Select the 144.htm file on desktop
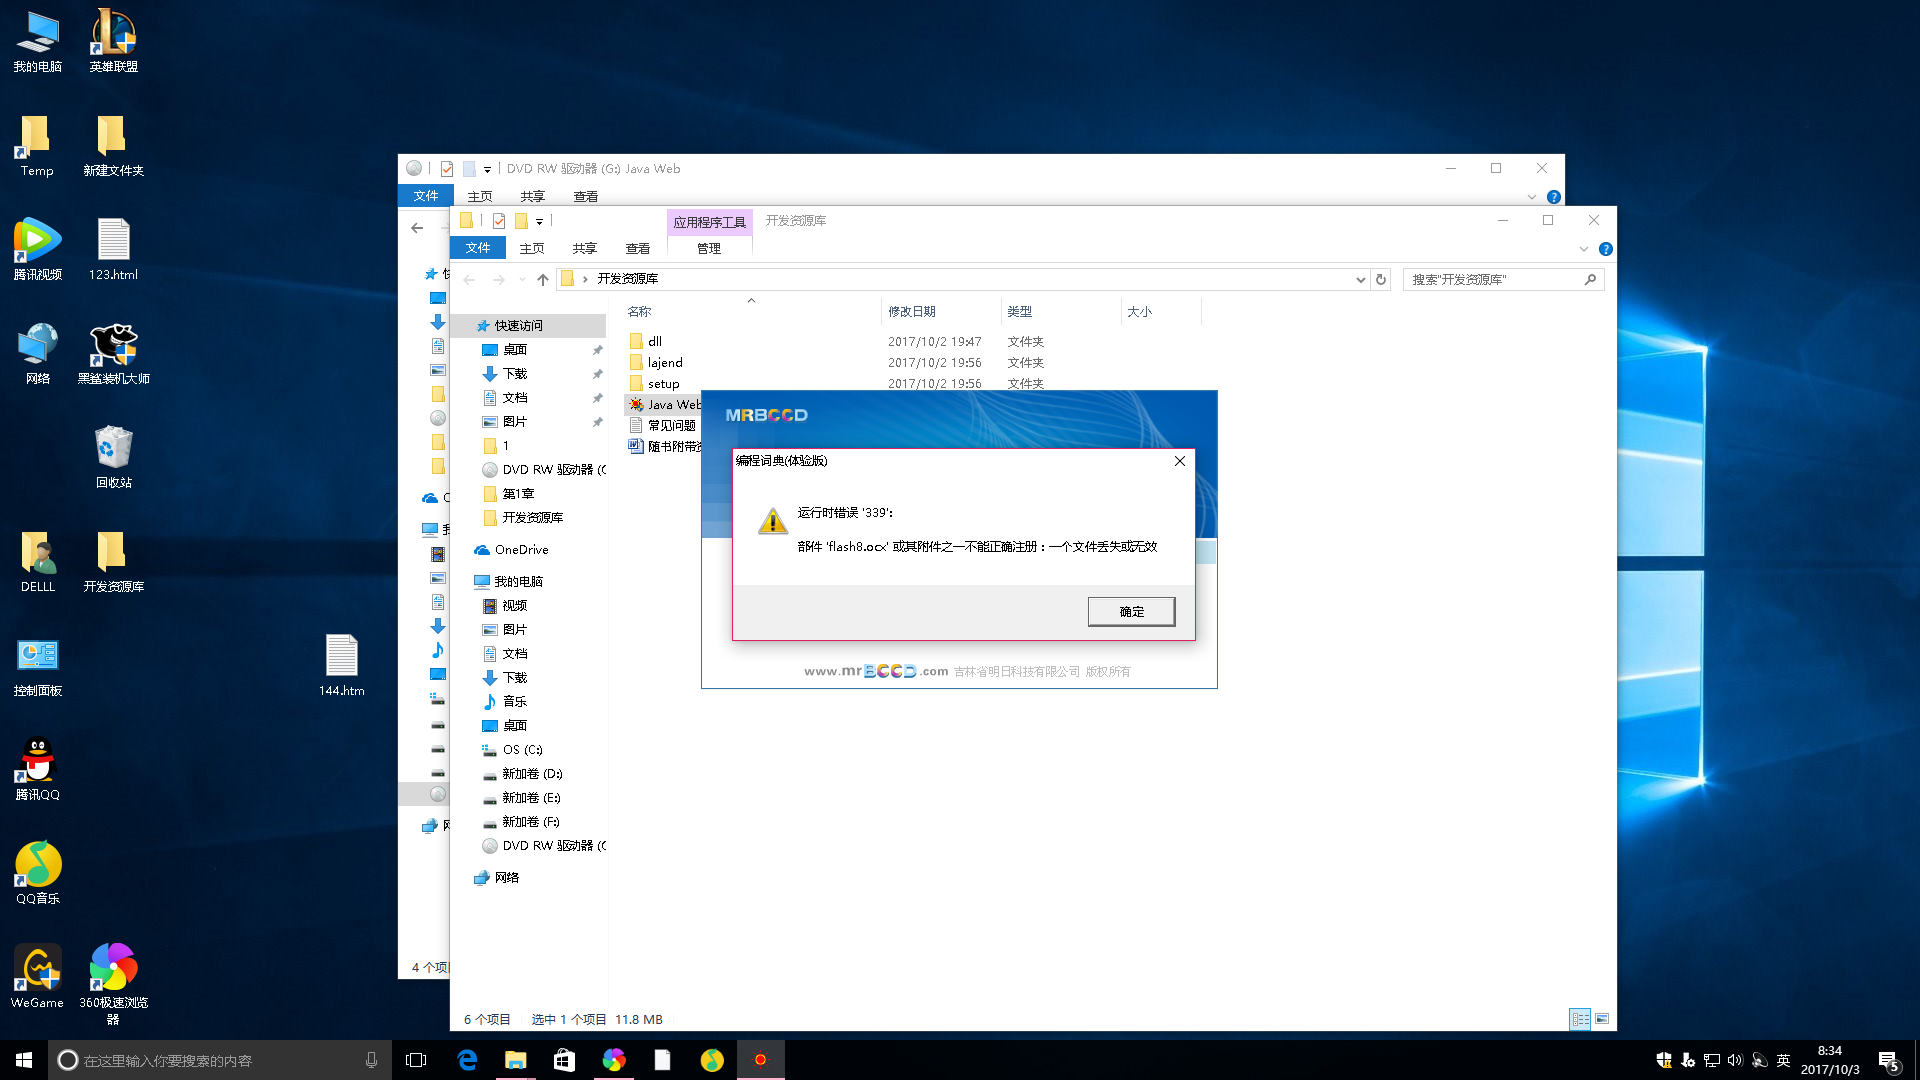Image resolution: width=1920 pixels, height=1080 pixels. coord(342,666)
